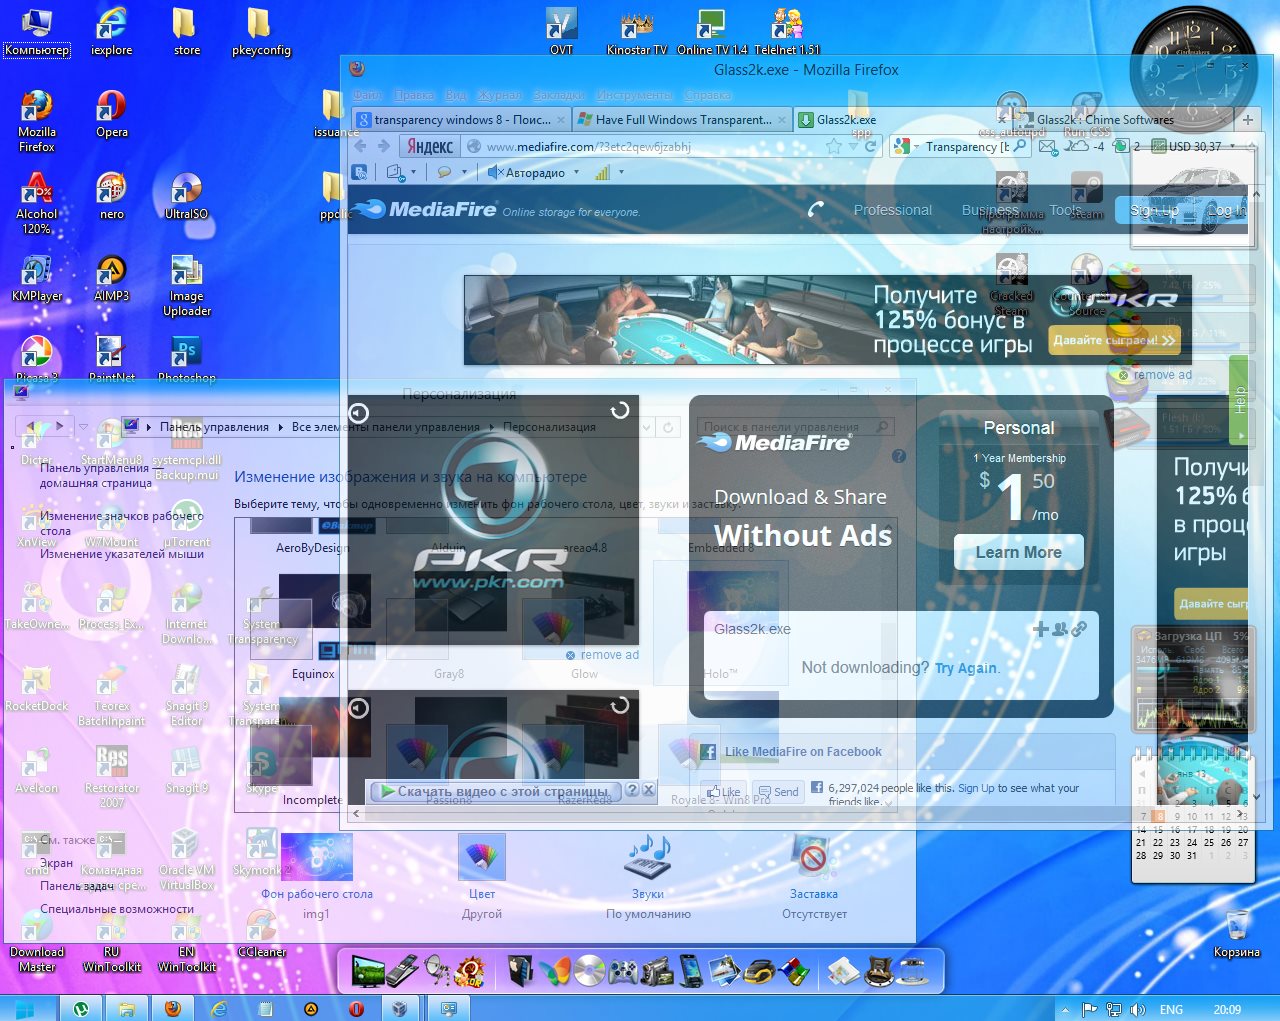Viewport: 1280px width, 1021px height.
Task: Click the Try Again download link
Action: point(966,668)
